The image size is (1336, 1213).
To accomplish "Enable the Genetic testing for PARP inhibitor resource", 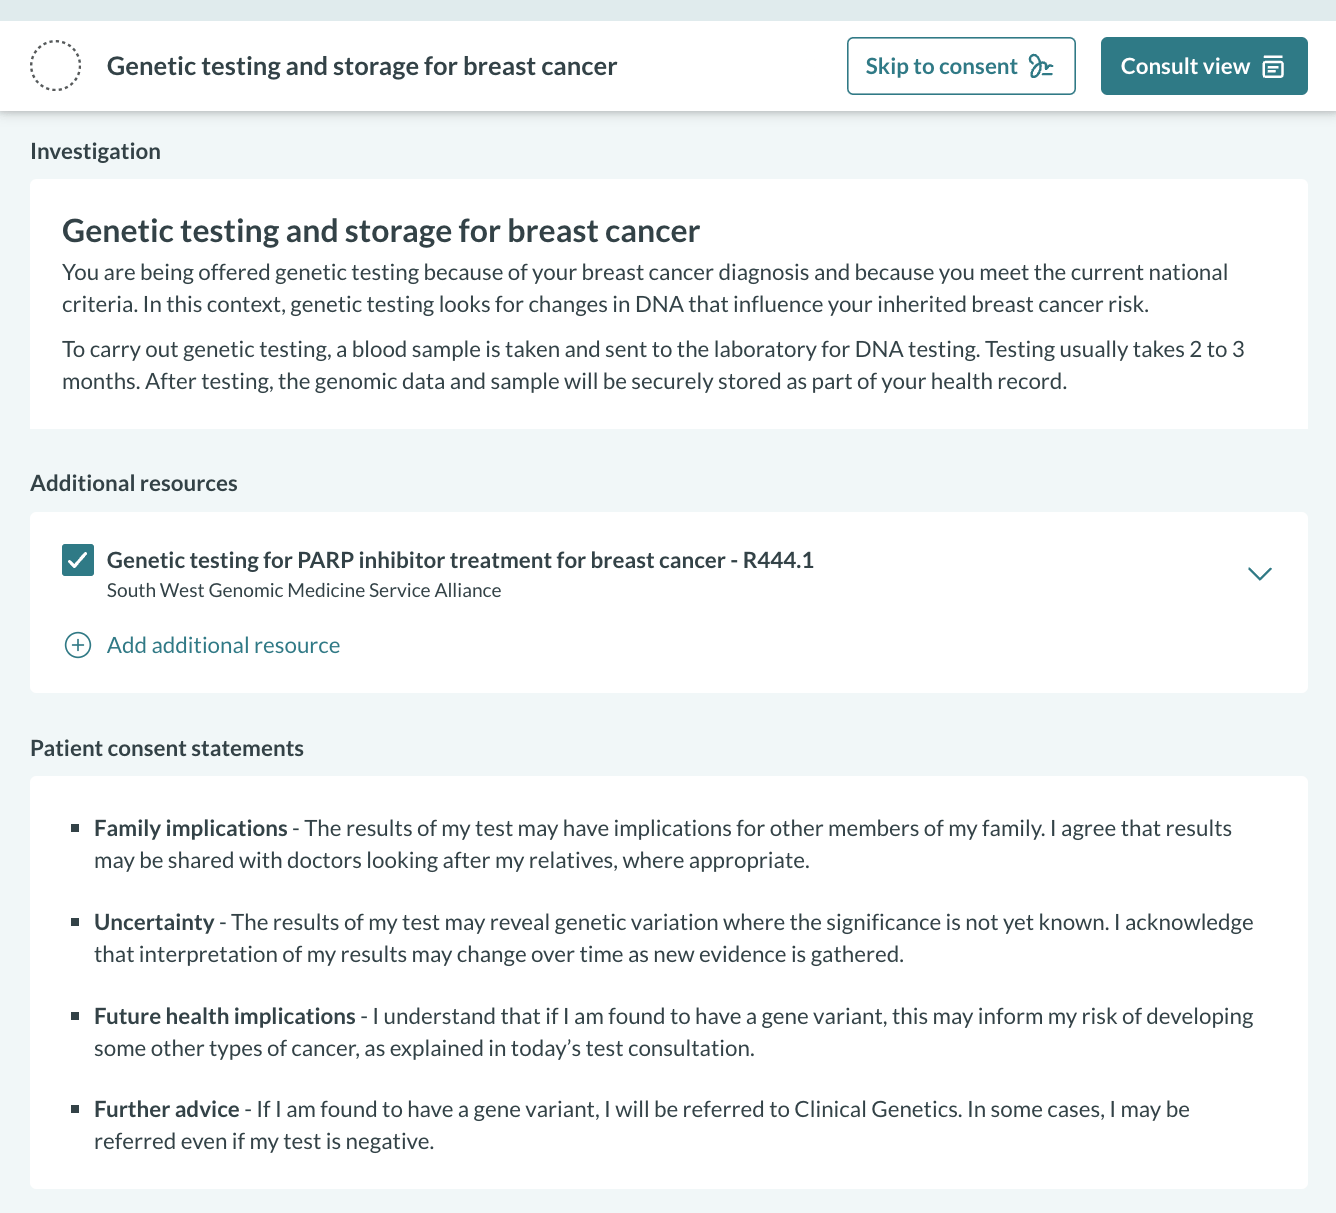I will click(77, 560).
